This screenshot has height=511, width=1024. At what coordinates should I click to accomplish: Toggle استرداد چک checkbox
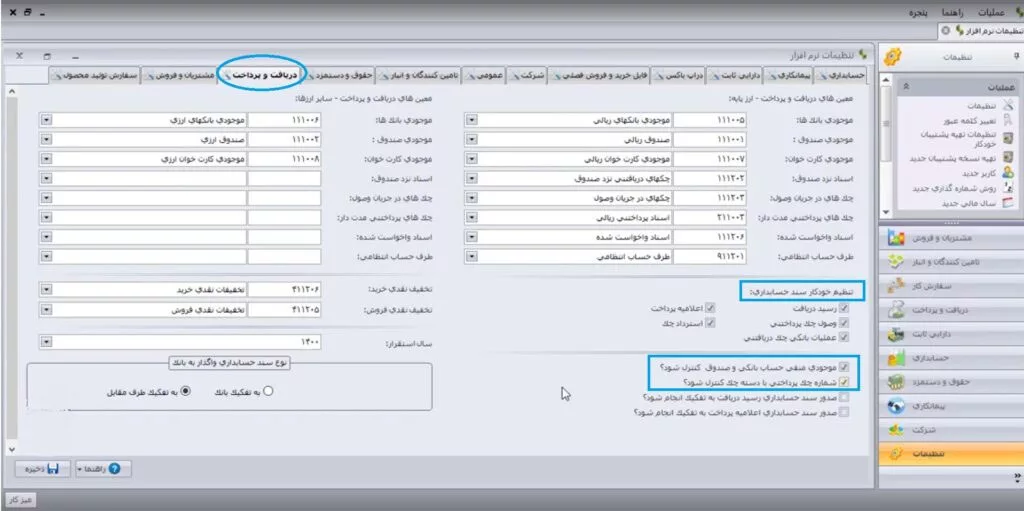point(711,322)
